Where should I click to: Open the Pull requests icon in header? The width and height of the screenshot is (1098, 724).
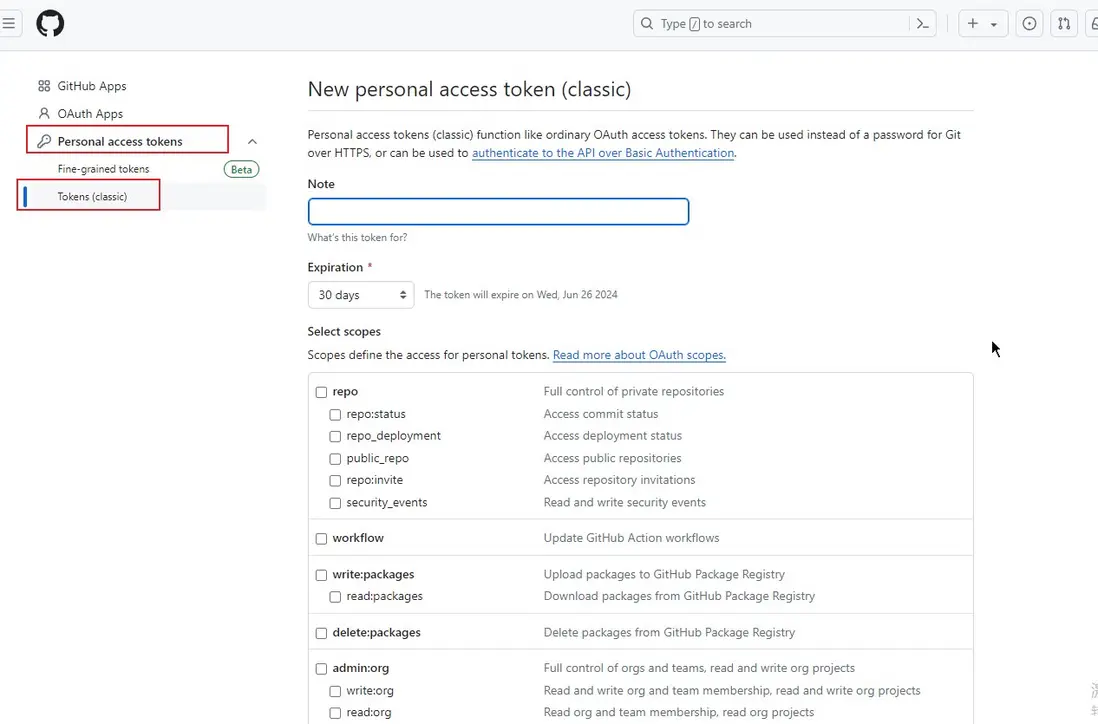[x=1064, y=24]
